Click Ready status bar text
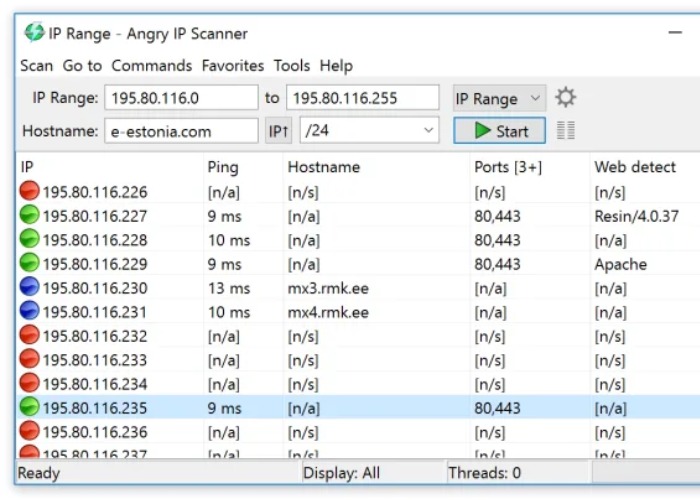Image resolution: width=700 pixels, height=500 pixels. pos(38,473)
